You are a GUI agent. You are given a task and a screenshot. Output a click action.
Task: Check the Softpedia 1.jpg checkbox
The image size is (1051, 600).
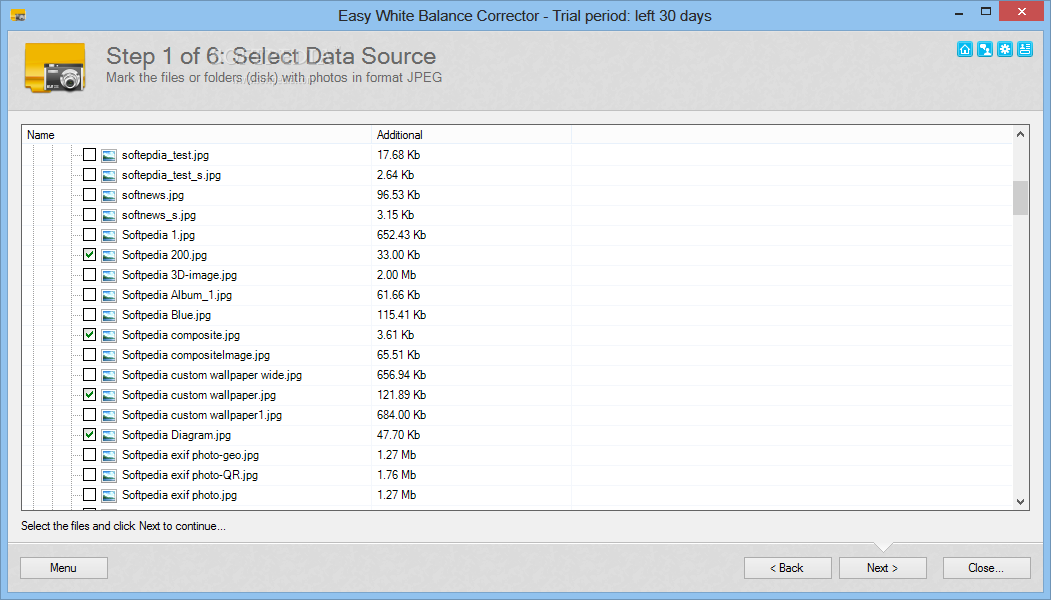(89, 235)
